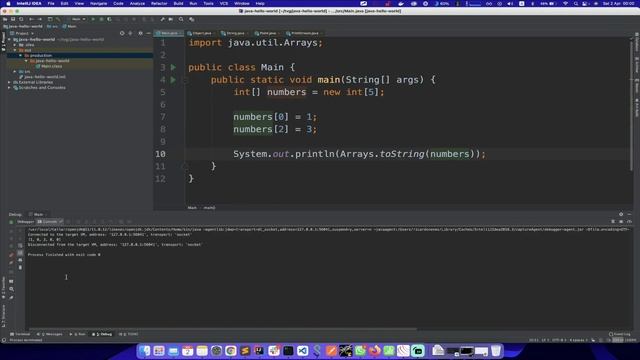
Task: Run Main with the green toolbar play icon
Action: coord(93,19)
